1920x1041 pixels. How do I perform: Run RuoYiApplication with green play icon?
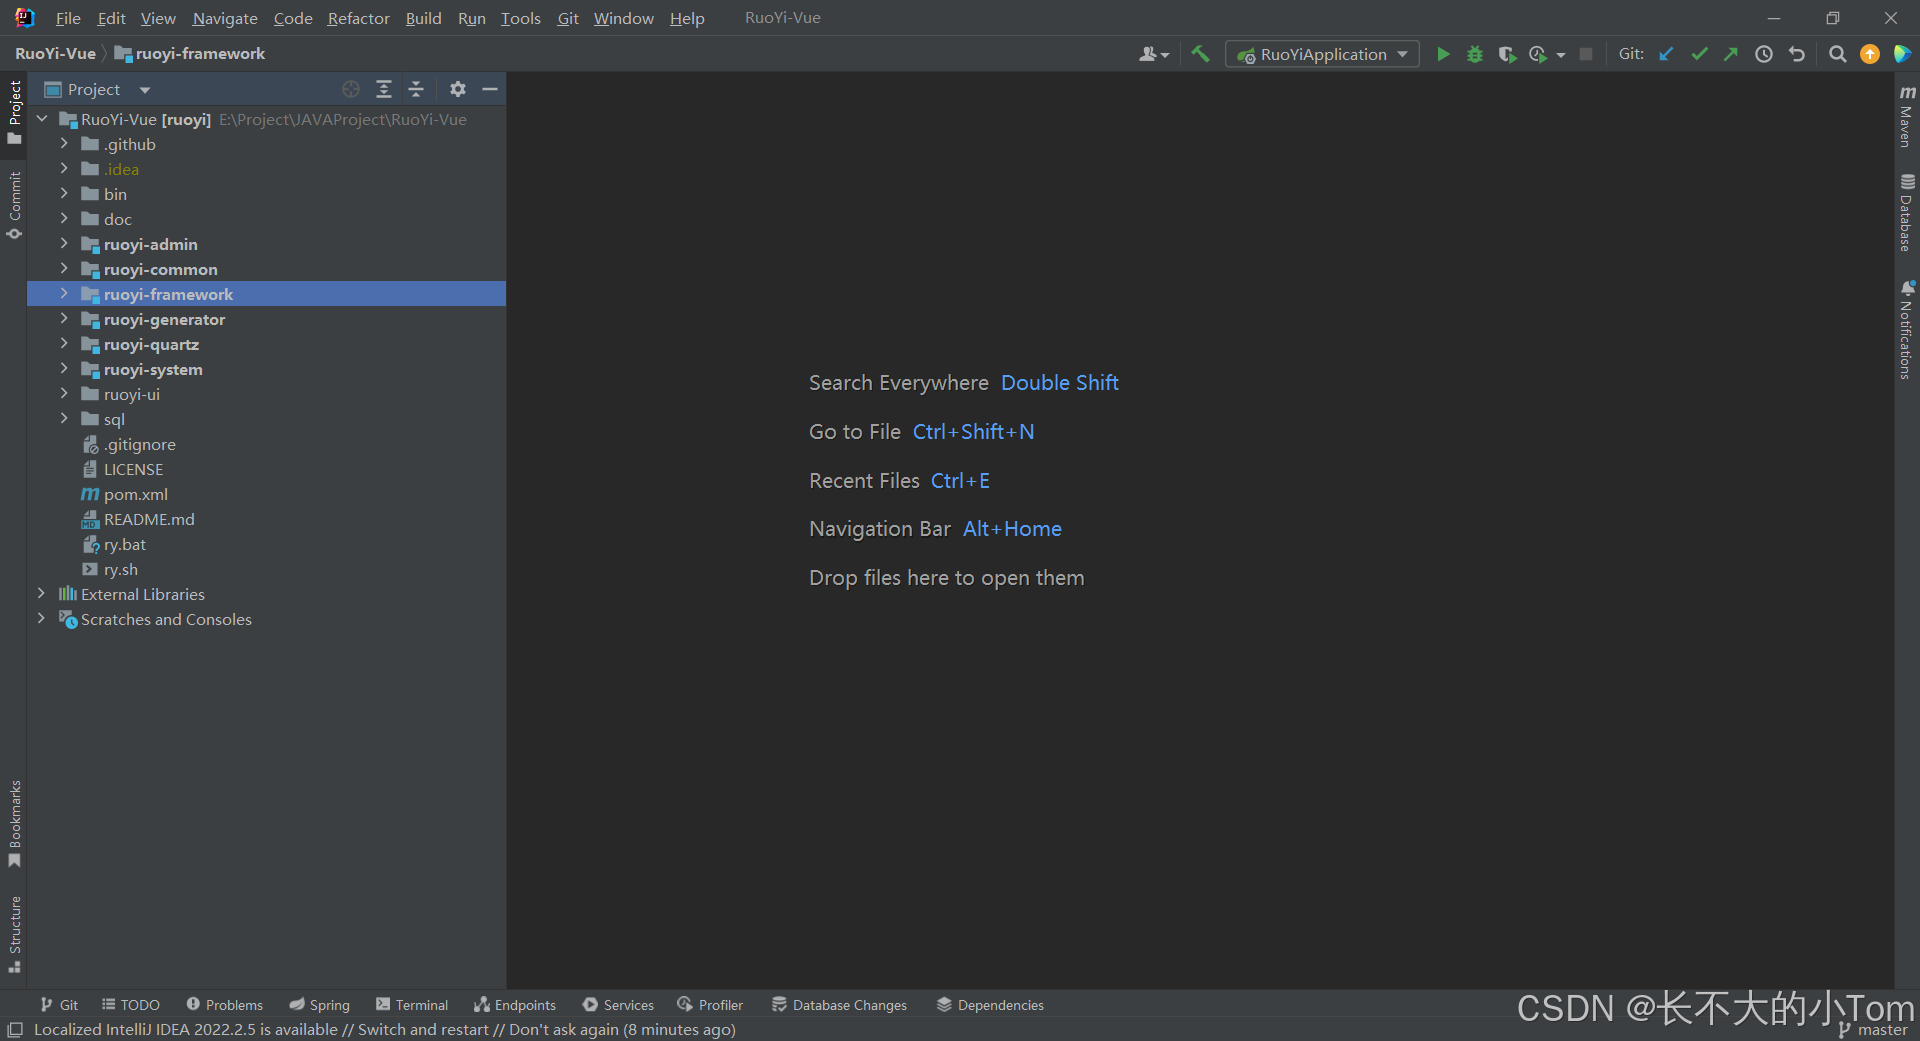pos(1443,54)
